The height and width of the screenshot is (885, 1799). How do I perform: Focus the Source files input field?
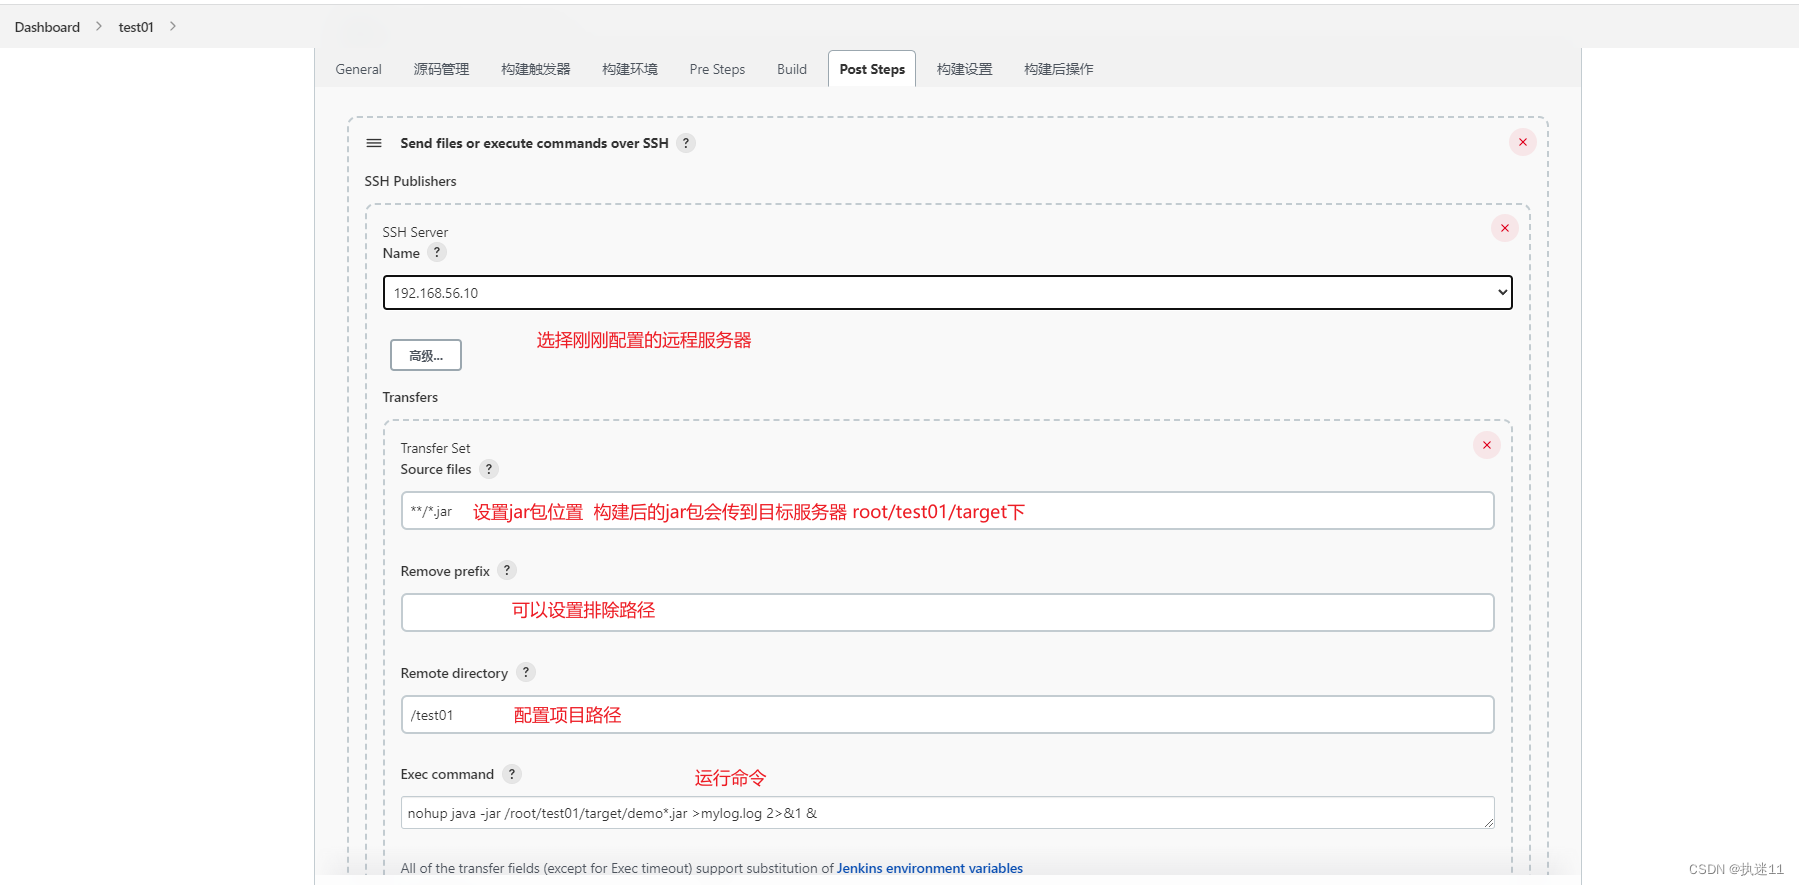[947, 511]
